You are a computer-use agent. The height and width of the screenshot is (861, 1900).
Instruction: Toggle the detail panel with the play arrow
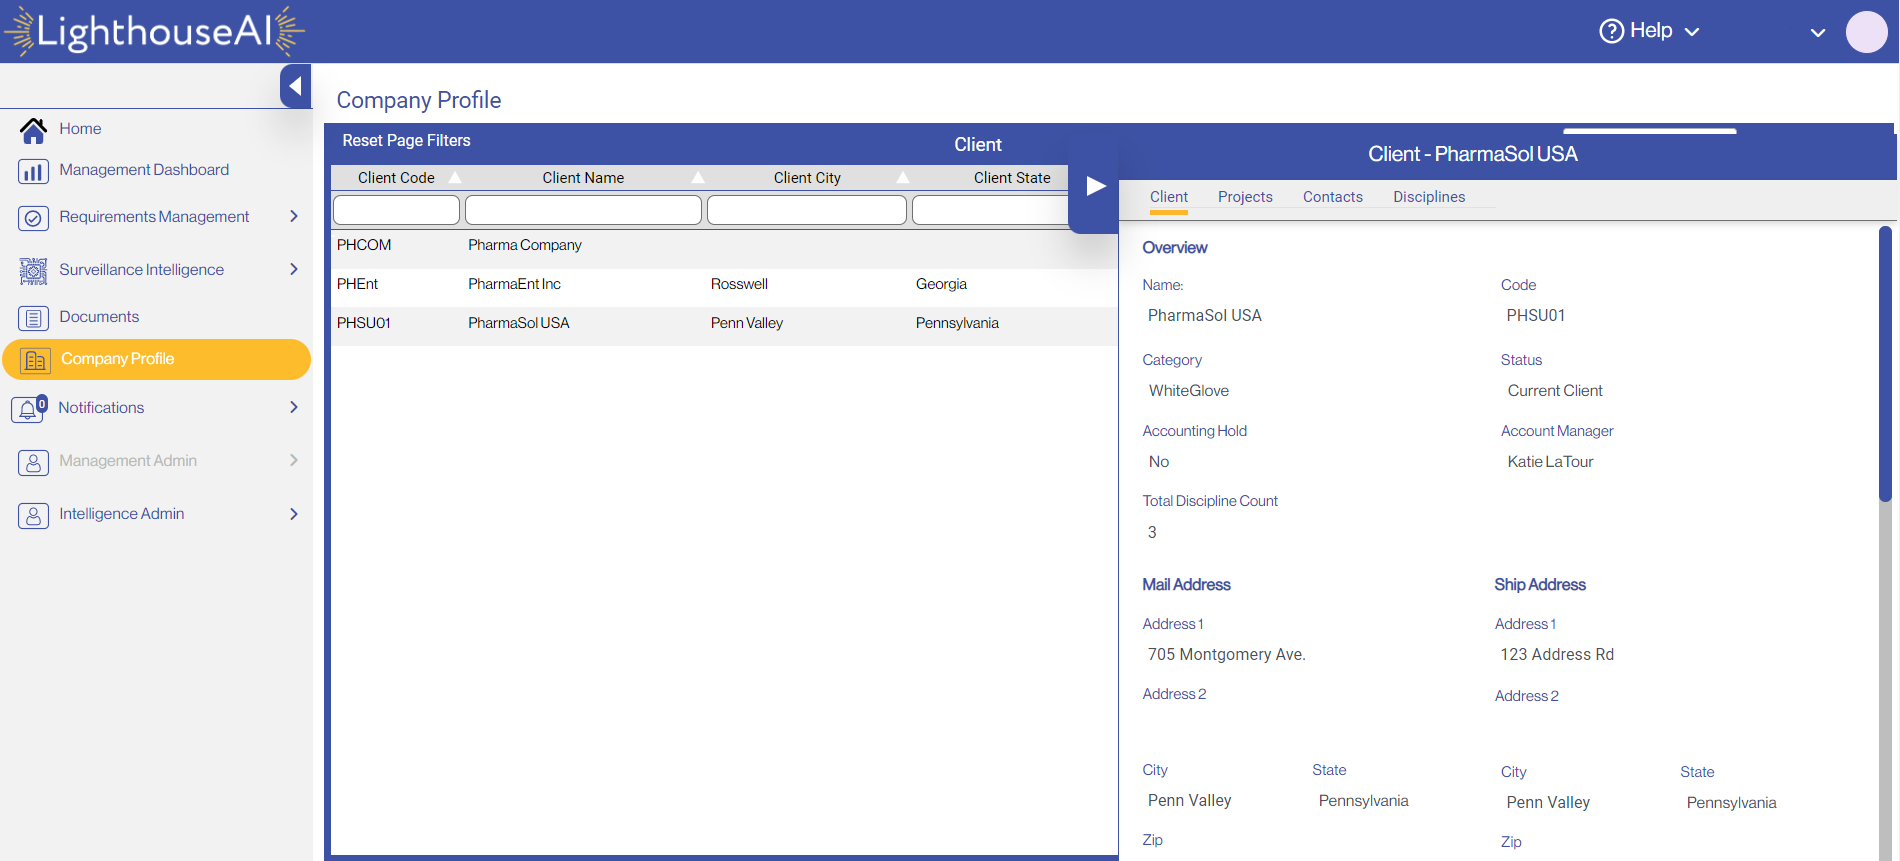(x=1096, y=186)
